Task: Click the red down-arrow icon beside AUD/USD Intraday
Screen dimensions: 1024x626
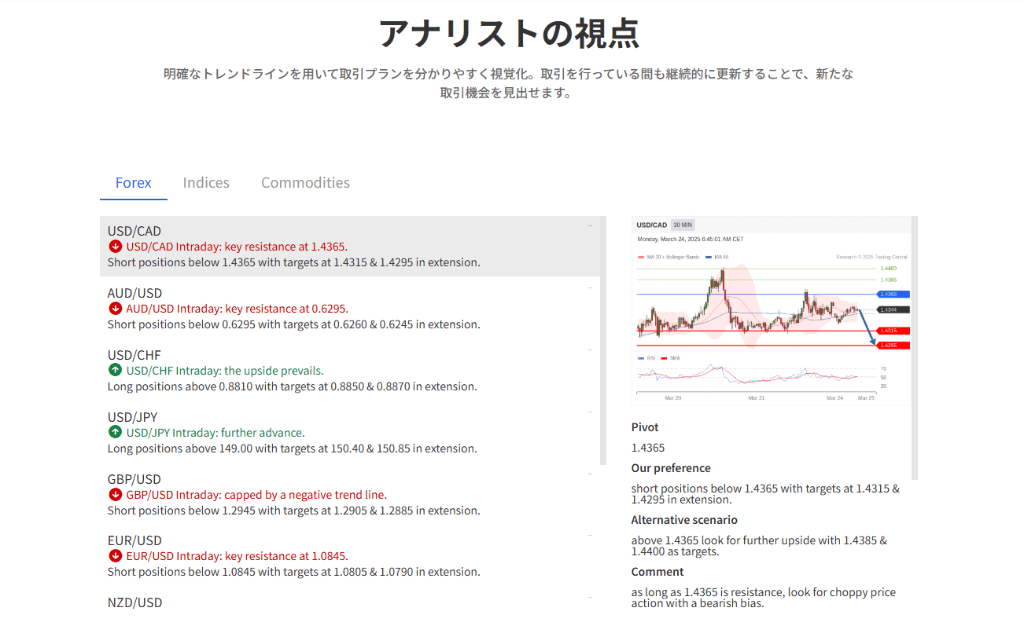Action: tap(115, 309)
